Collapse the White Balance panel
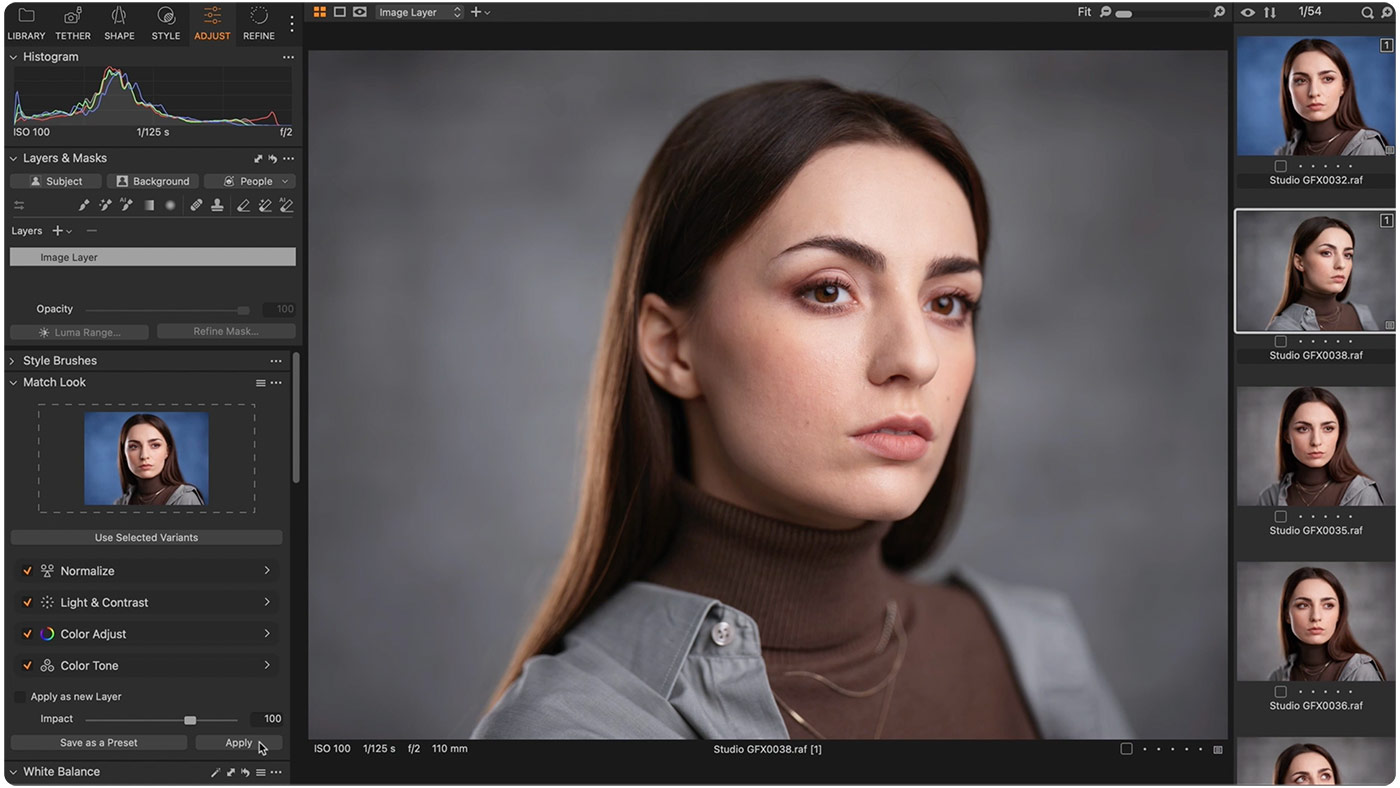 [14, 772]
